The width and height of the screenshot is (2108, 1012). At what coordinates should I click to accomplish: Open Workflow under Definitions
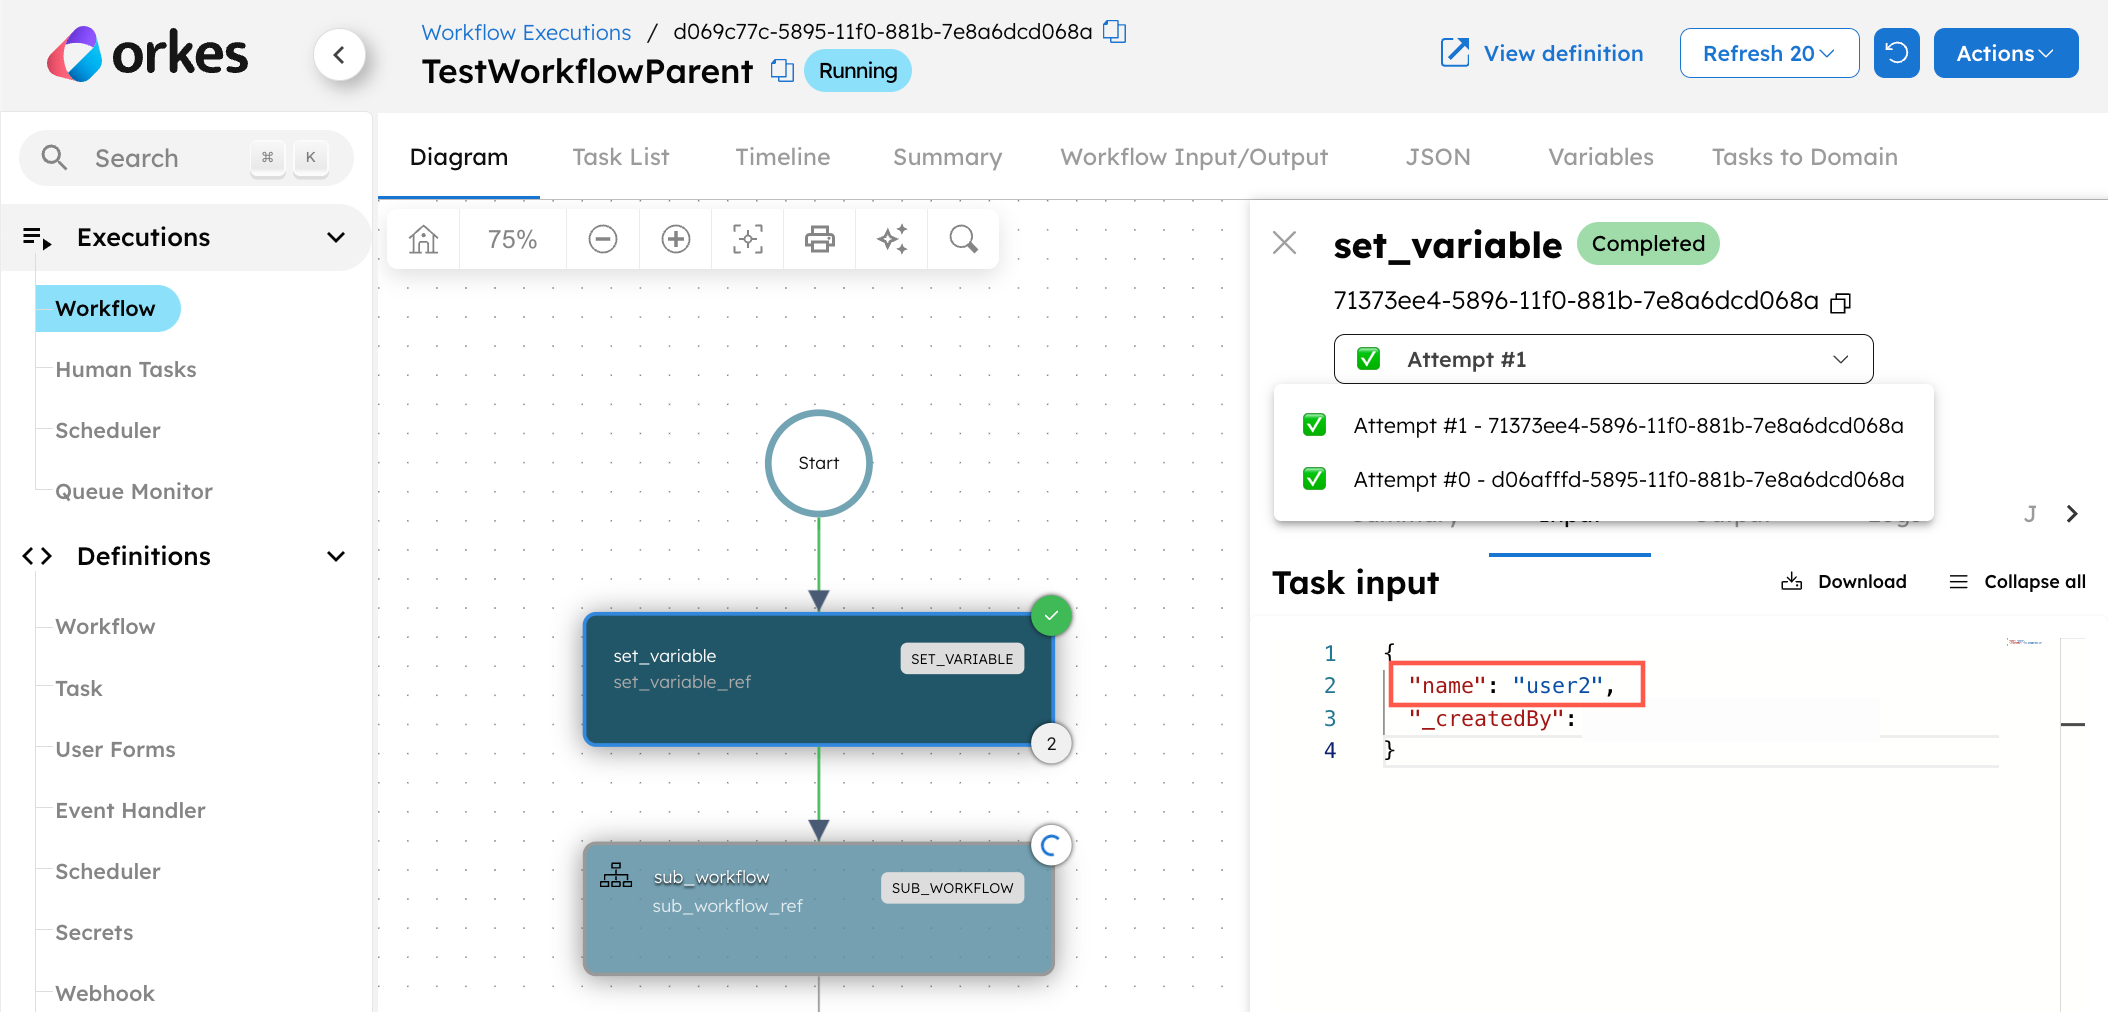point(106,626)
